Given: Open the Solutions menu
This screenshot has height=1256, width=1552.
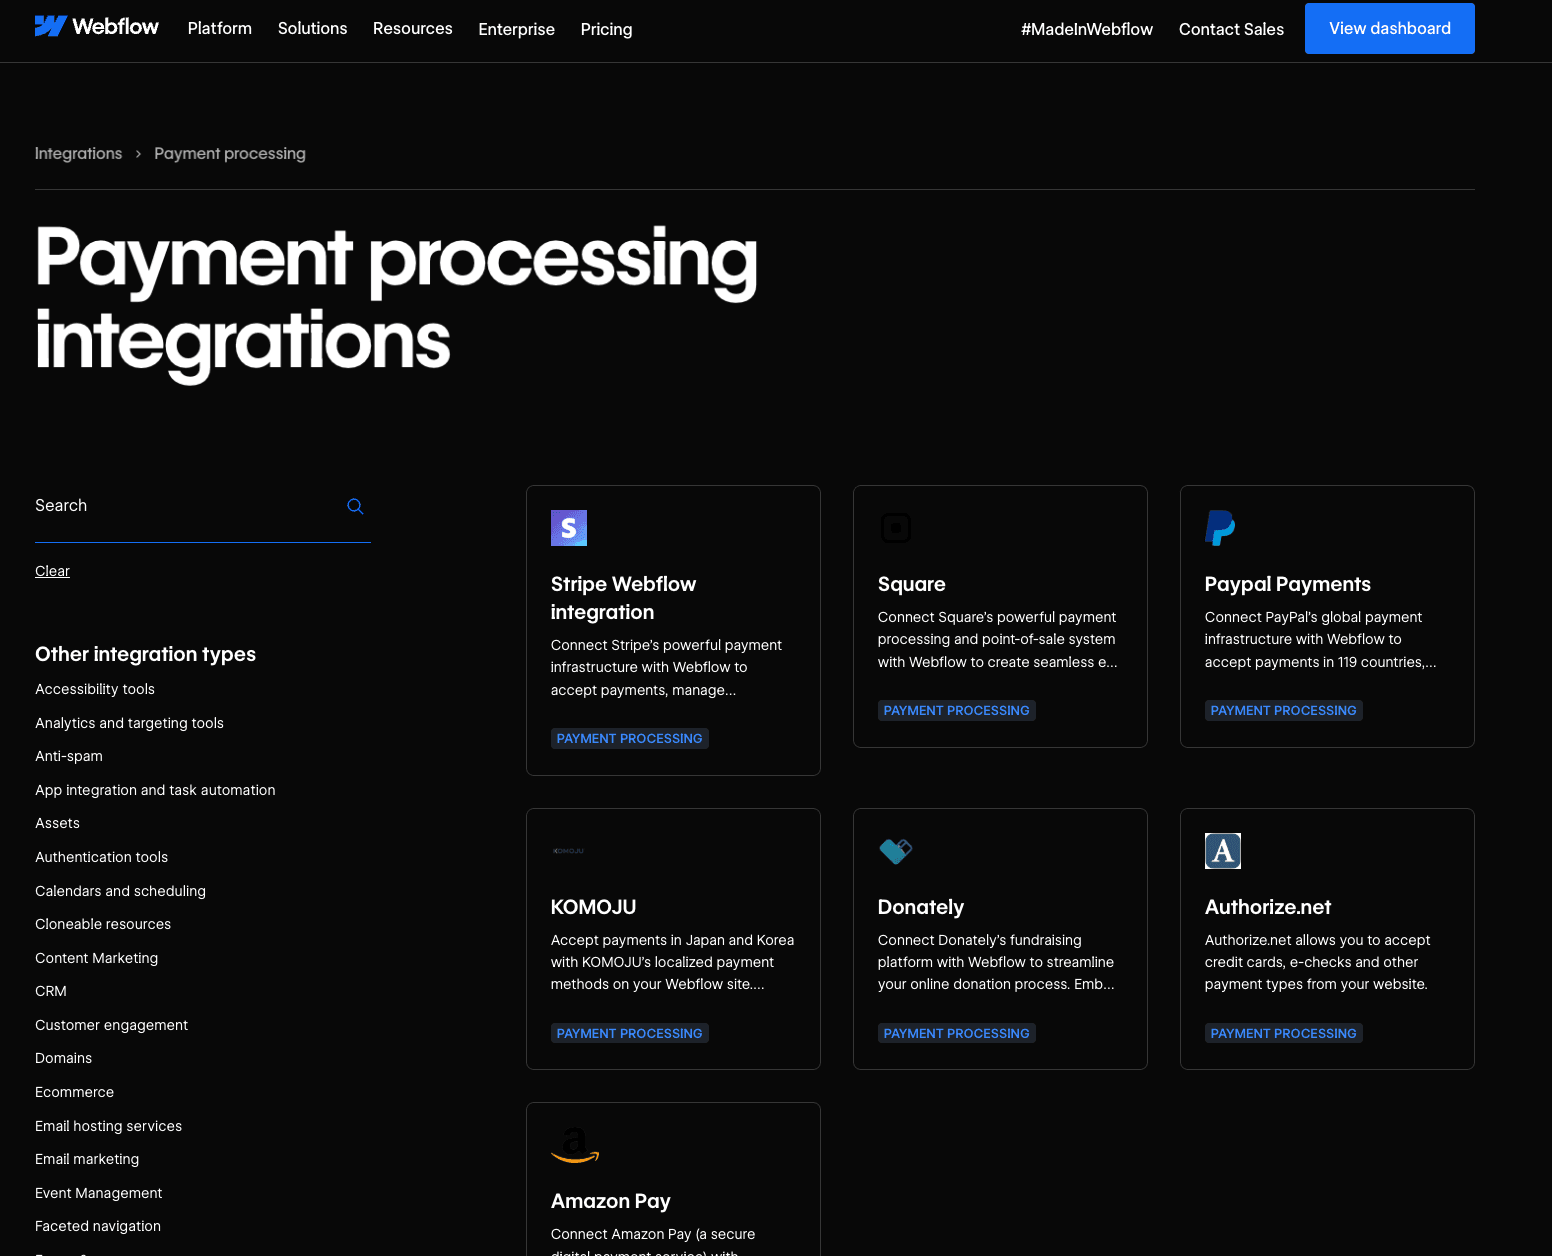Looking at the screenshot, I should [313, 28].
